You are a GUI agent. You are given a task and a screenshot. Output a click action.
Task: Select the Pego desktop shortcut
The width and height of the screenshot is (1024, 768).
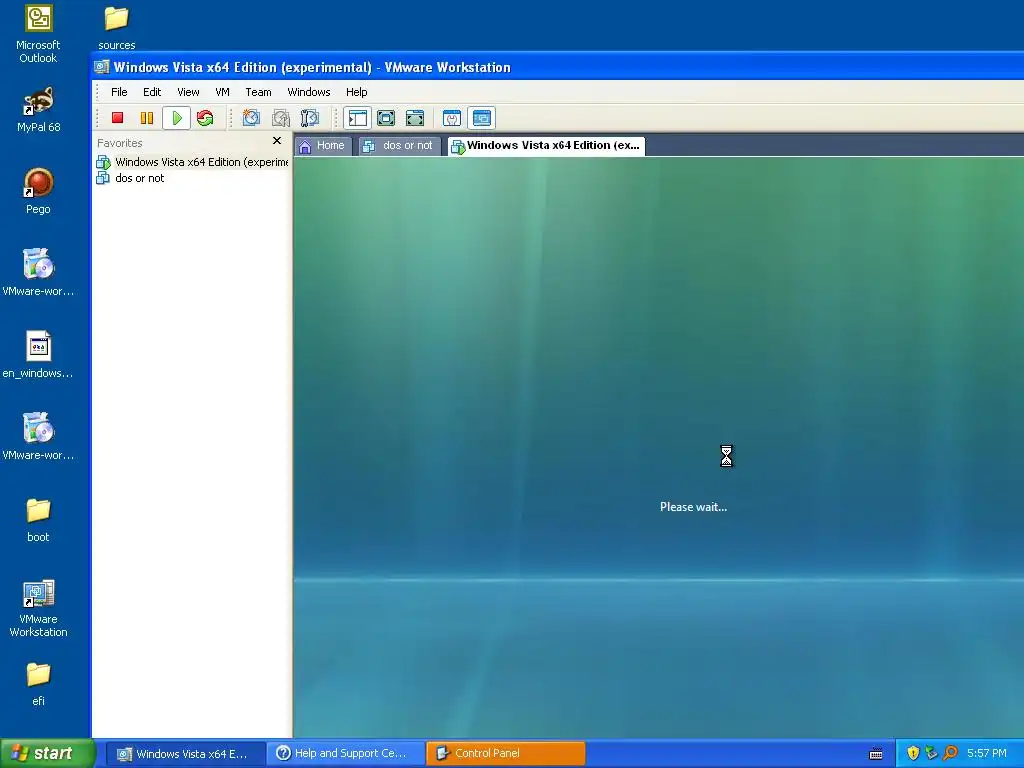click(38, 191)
